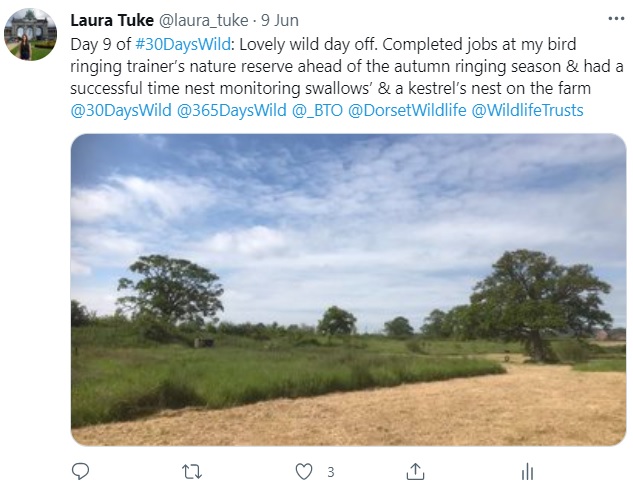The image size is (633, 492).
Task: Enlarge the nature reserve photo
Action: [x=348, y=290]
